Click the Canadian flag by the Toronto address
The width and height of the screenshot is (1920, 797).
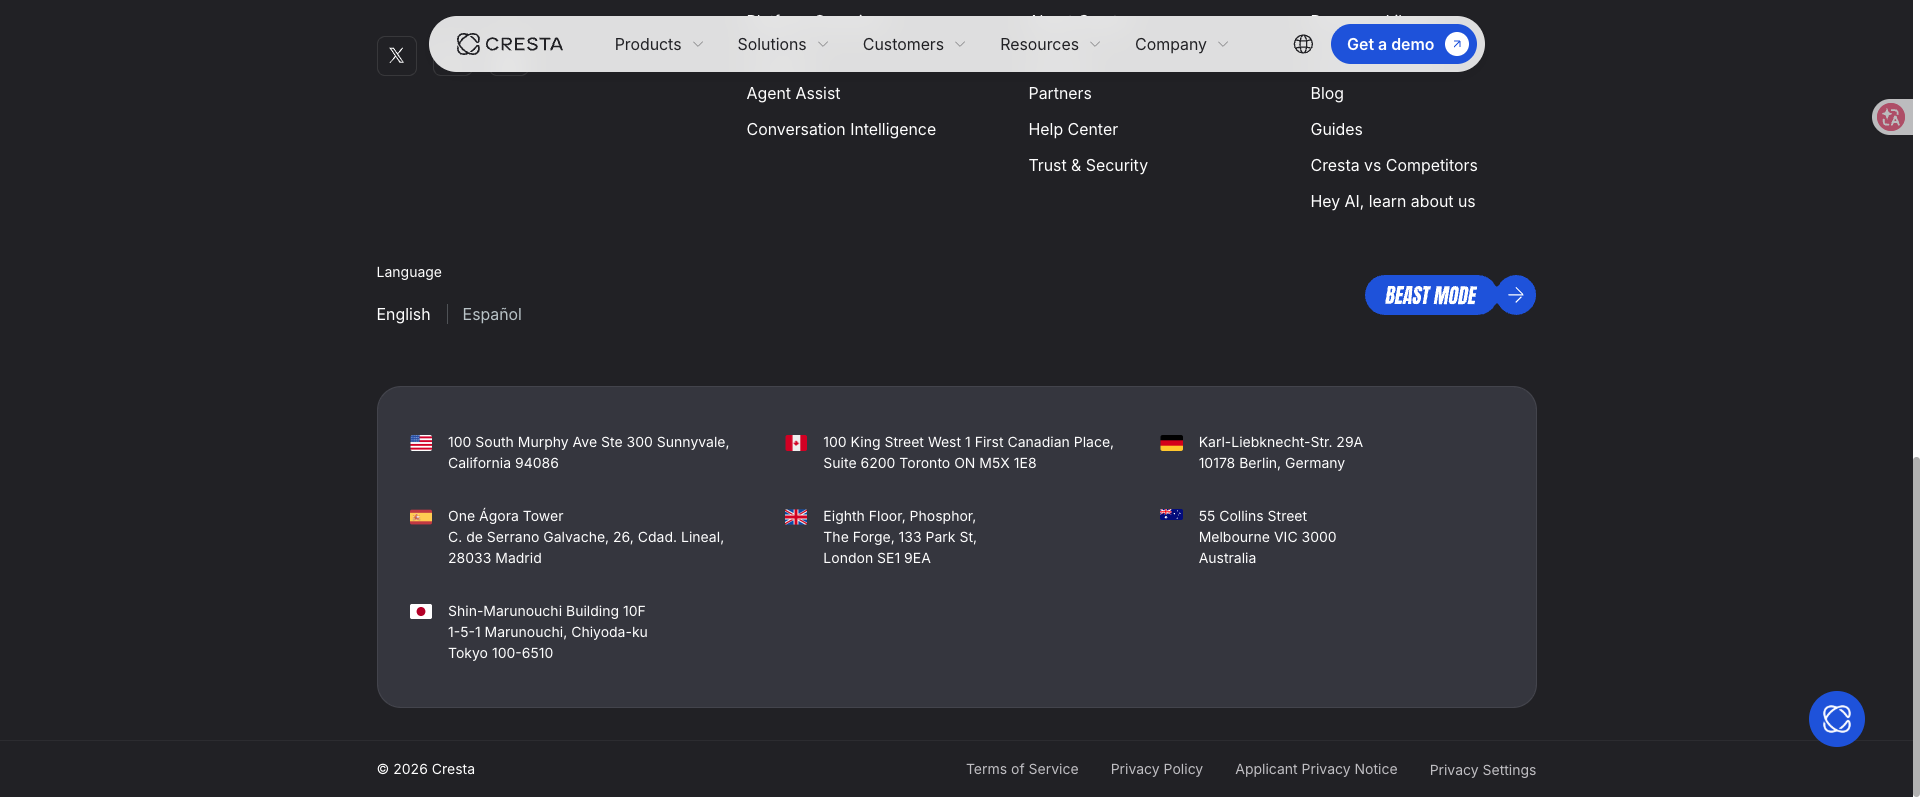click(x=796, y=443)
